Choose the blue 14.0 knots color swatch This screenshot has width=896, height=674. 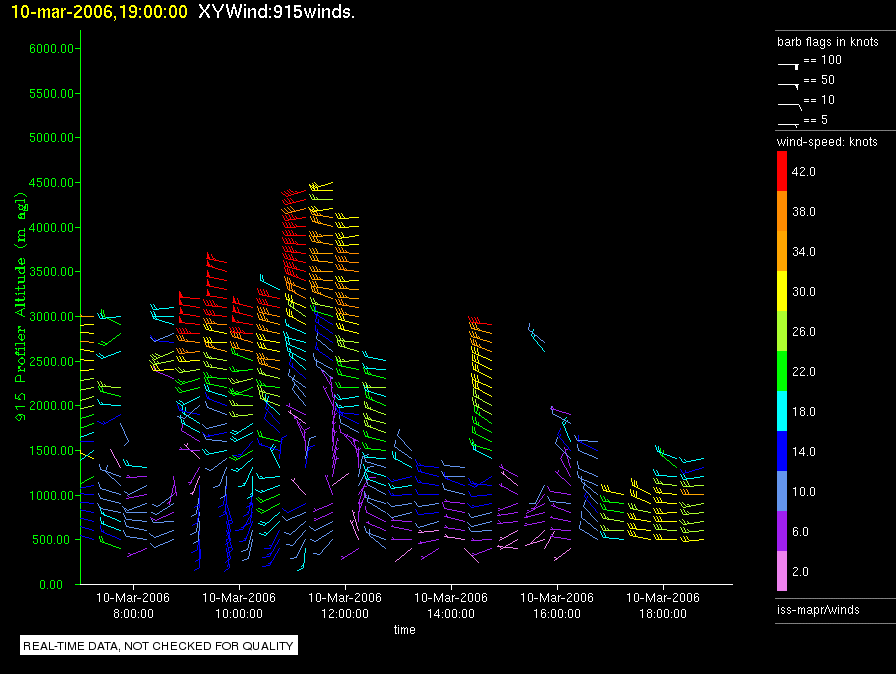click(x=783, y=452)
